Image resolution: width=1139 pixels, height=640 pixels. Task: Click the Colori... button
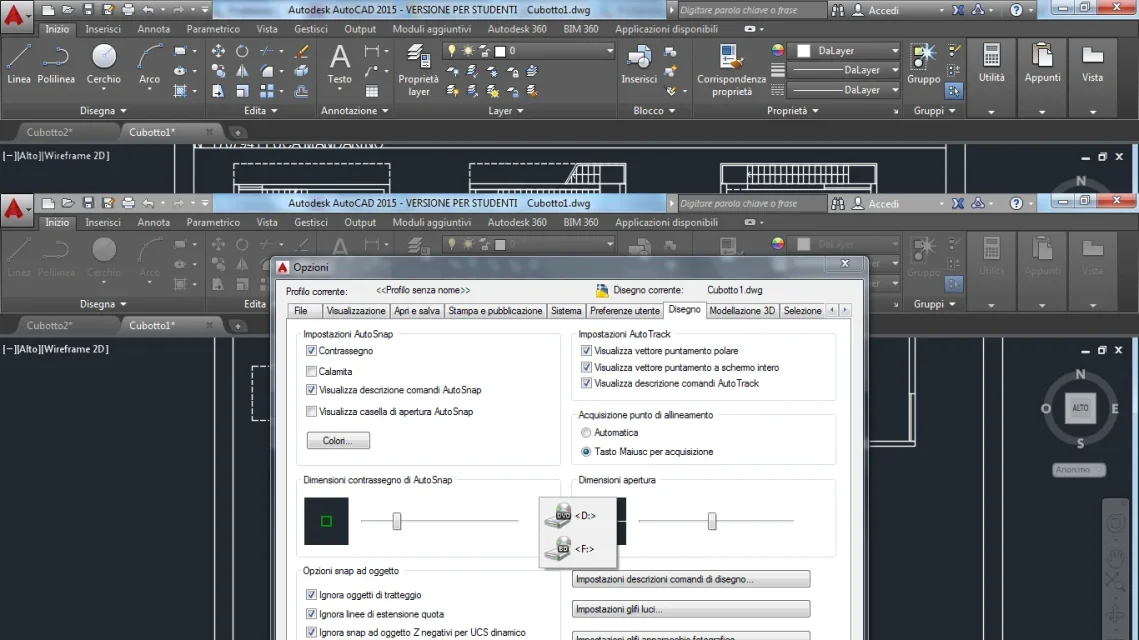[x=338, y=440]
